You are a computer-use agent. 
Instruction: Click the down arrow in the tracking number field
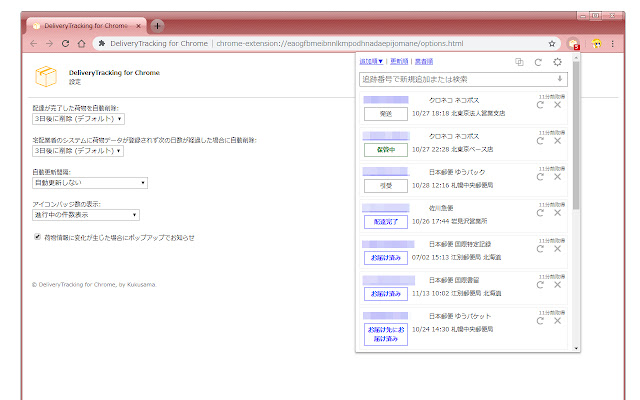point(560,79)
